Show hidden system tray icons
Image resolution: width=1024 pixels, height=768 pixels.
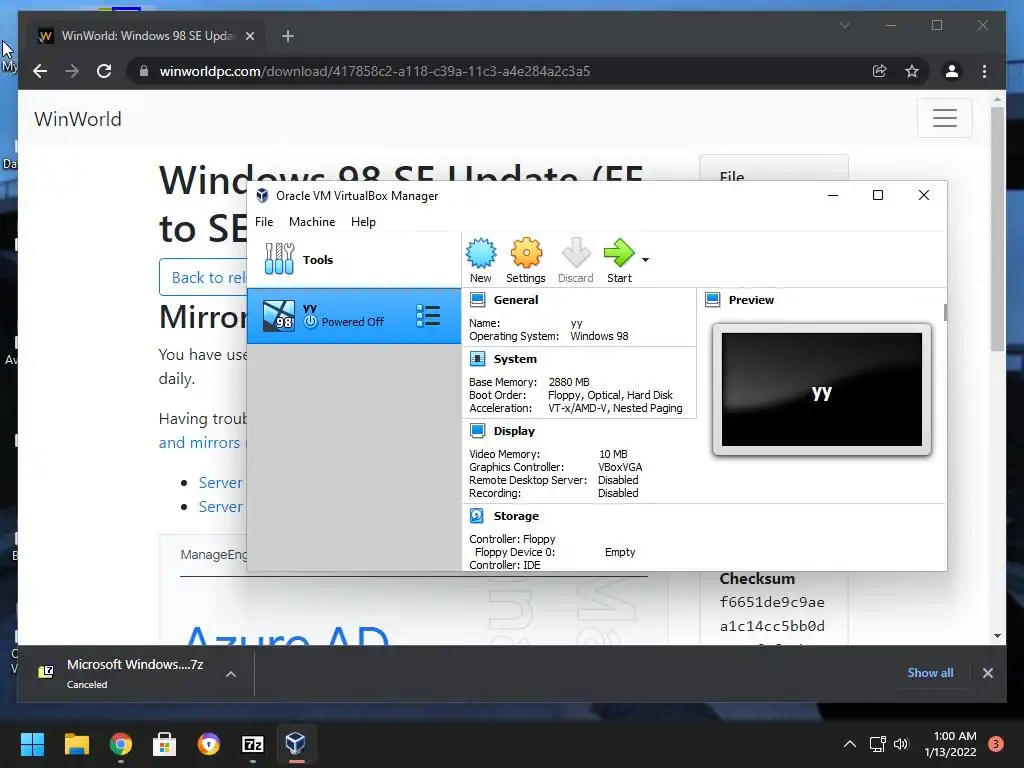pyautogui.click(x=850, y=744)
